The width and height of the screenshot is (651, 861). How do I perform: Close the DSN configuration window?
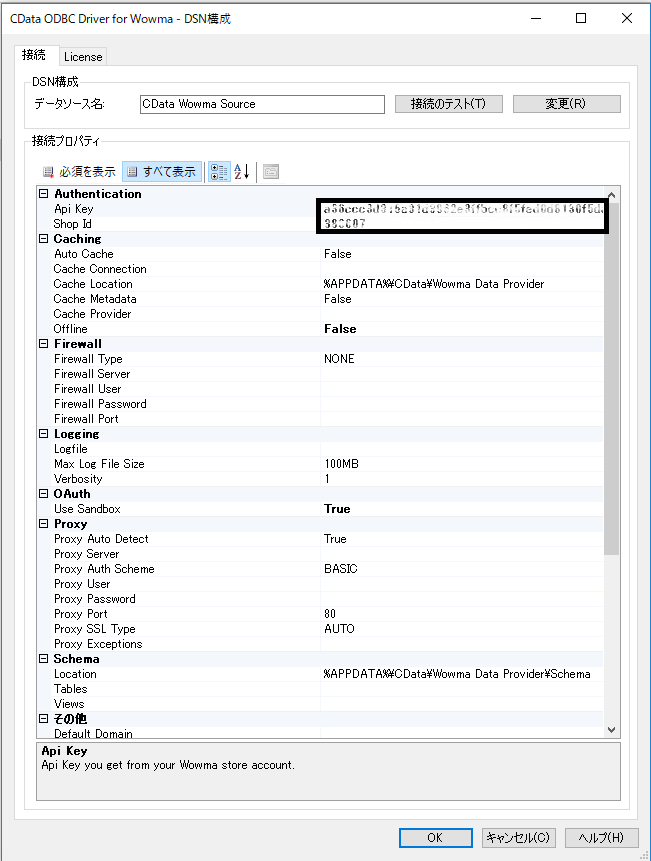coord(626,19)
